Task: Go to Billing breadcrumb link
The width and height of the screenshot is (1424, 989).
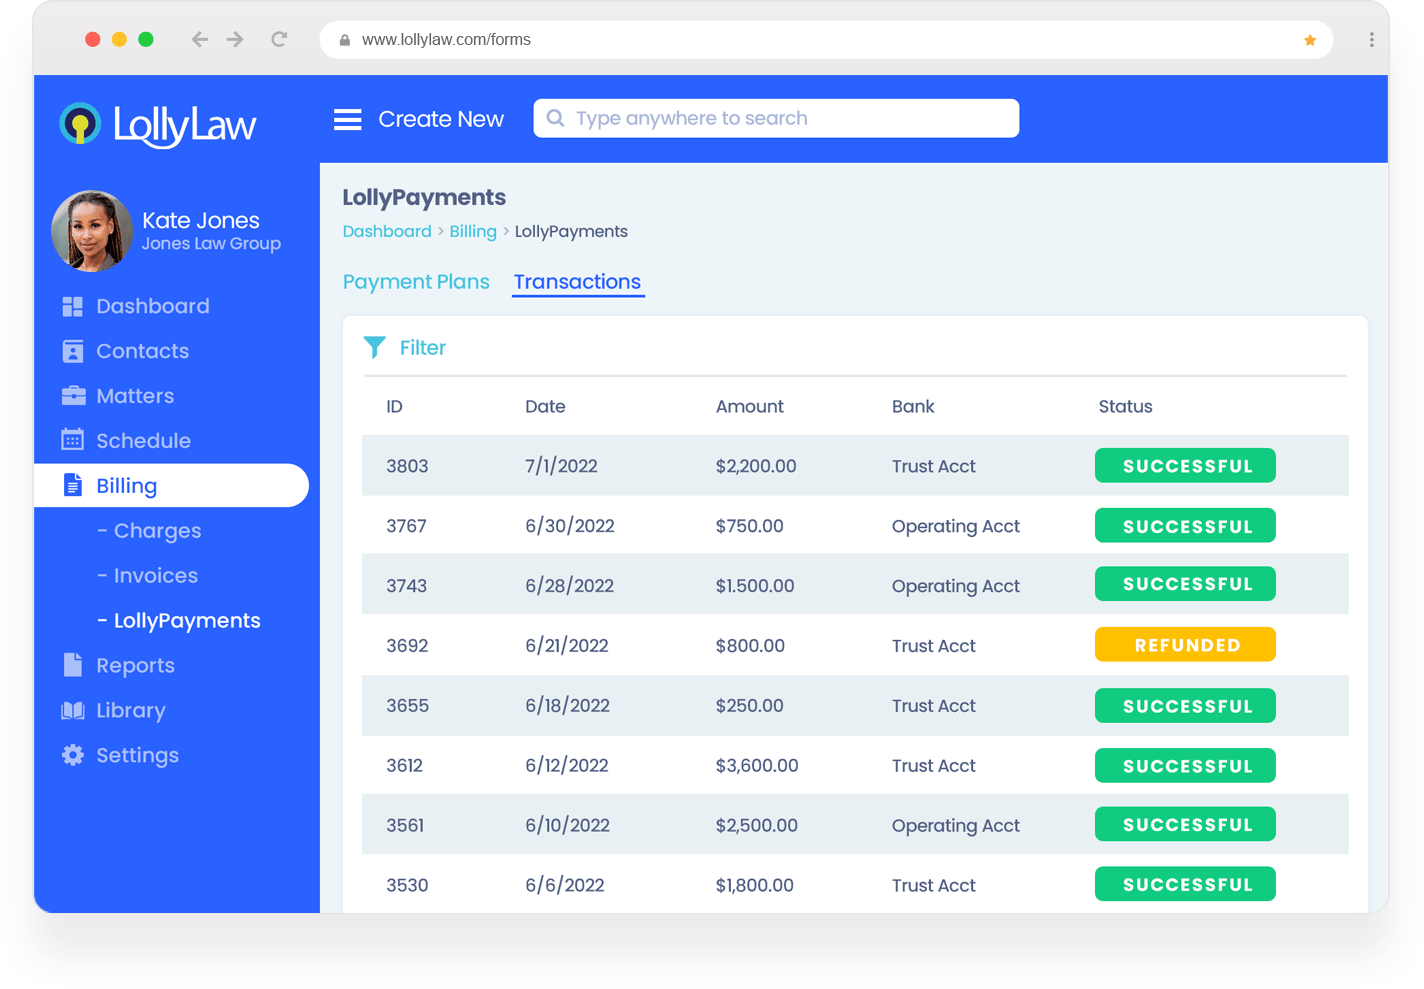Action: pyautogui.click(x=473, y=231)
